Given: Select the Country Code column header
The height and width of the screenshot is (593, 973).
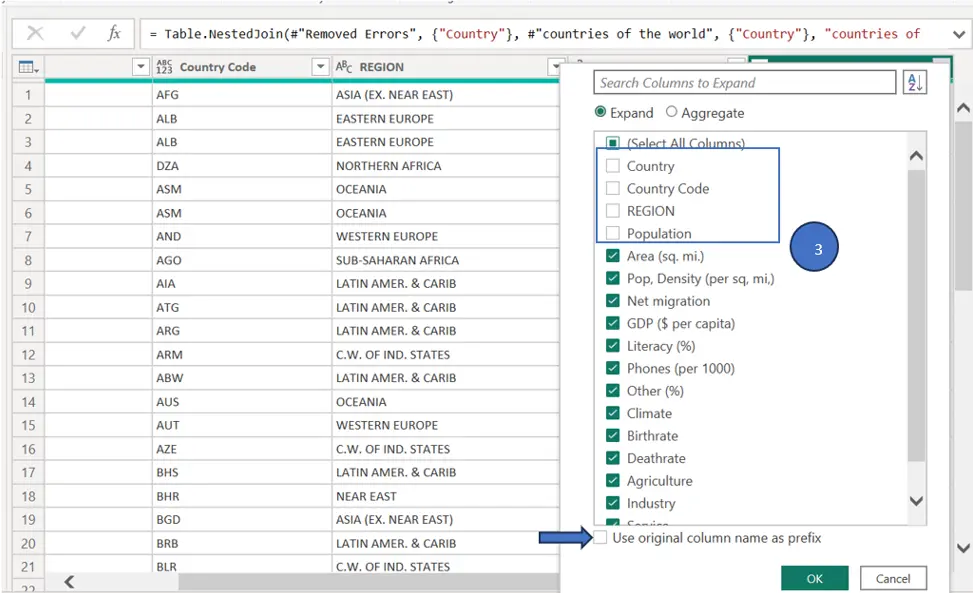Looking at the screenshot, I should (242, 67).
